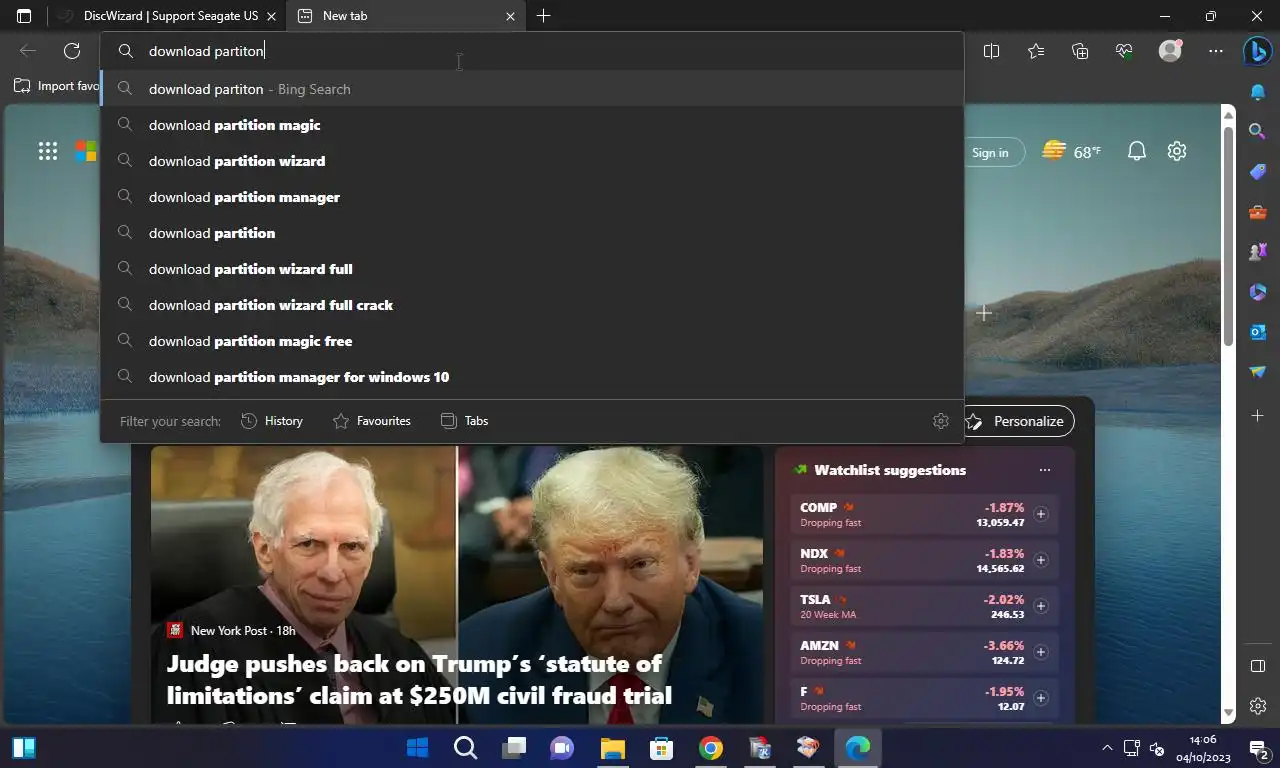
Task: Filter search by History
Action: pyautogui.click(x=272, y=421)
